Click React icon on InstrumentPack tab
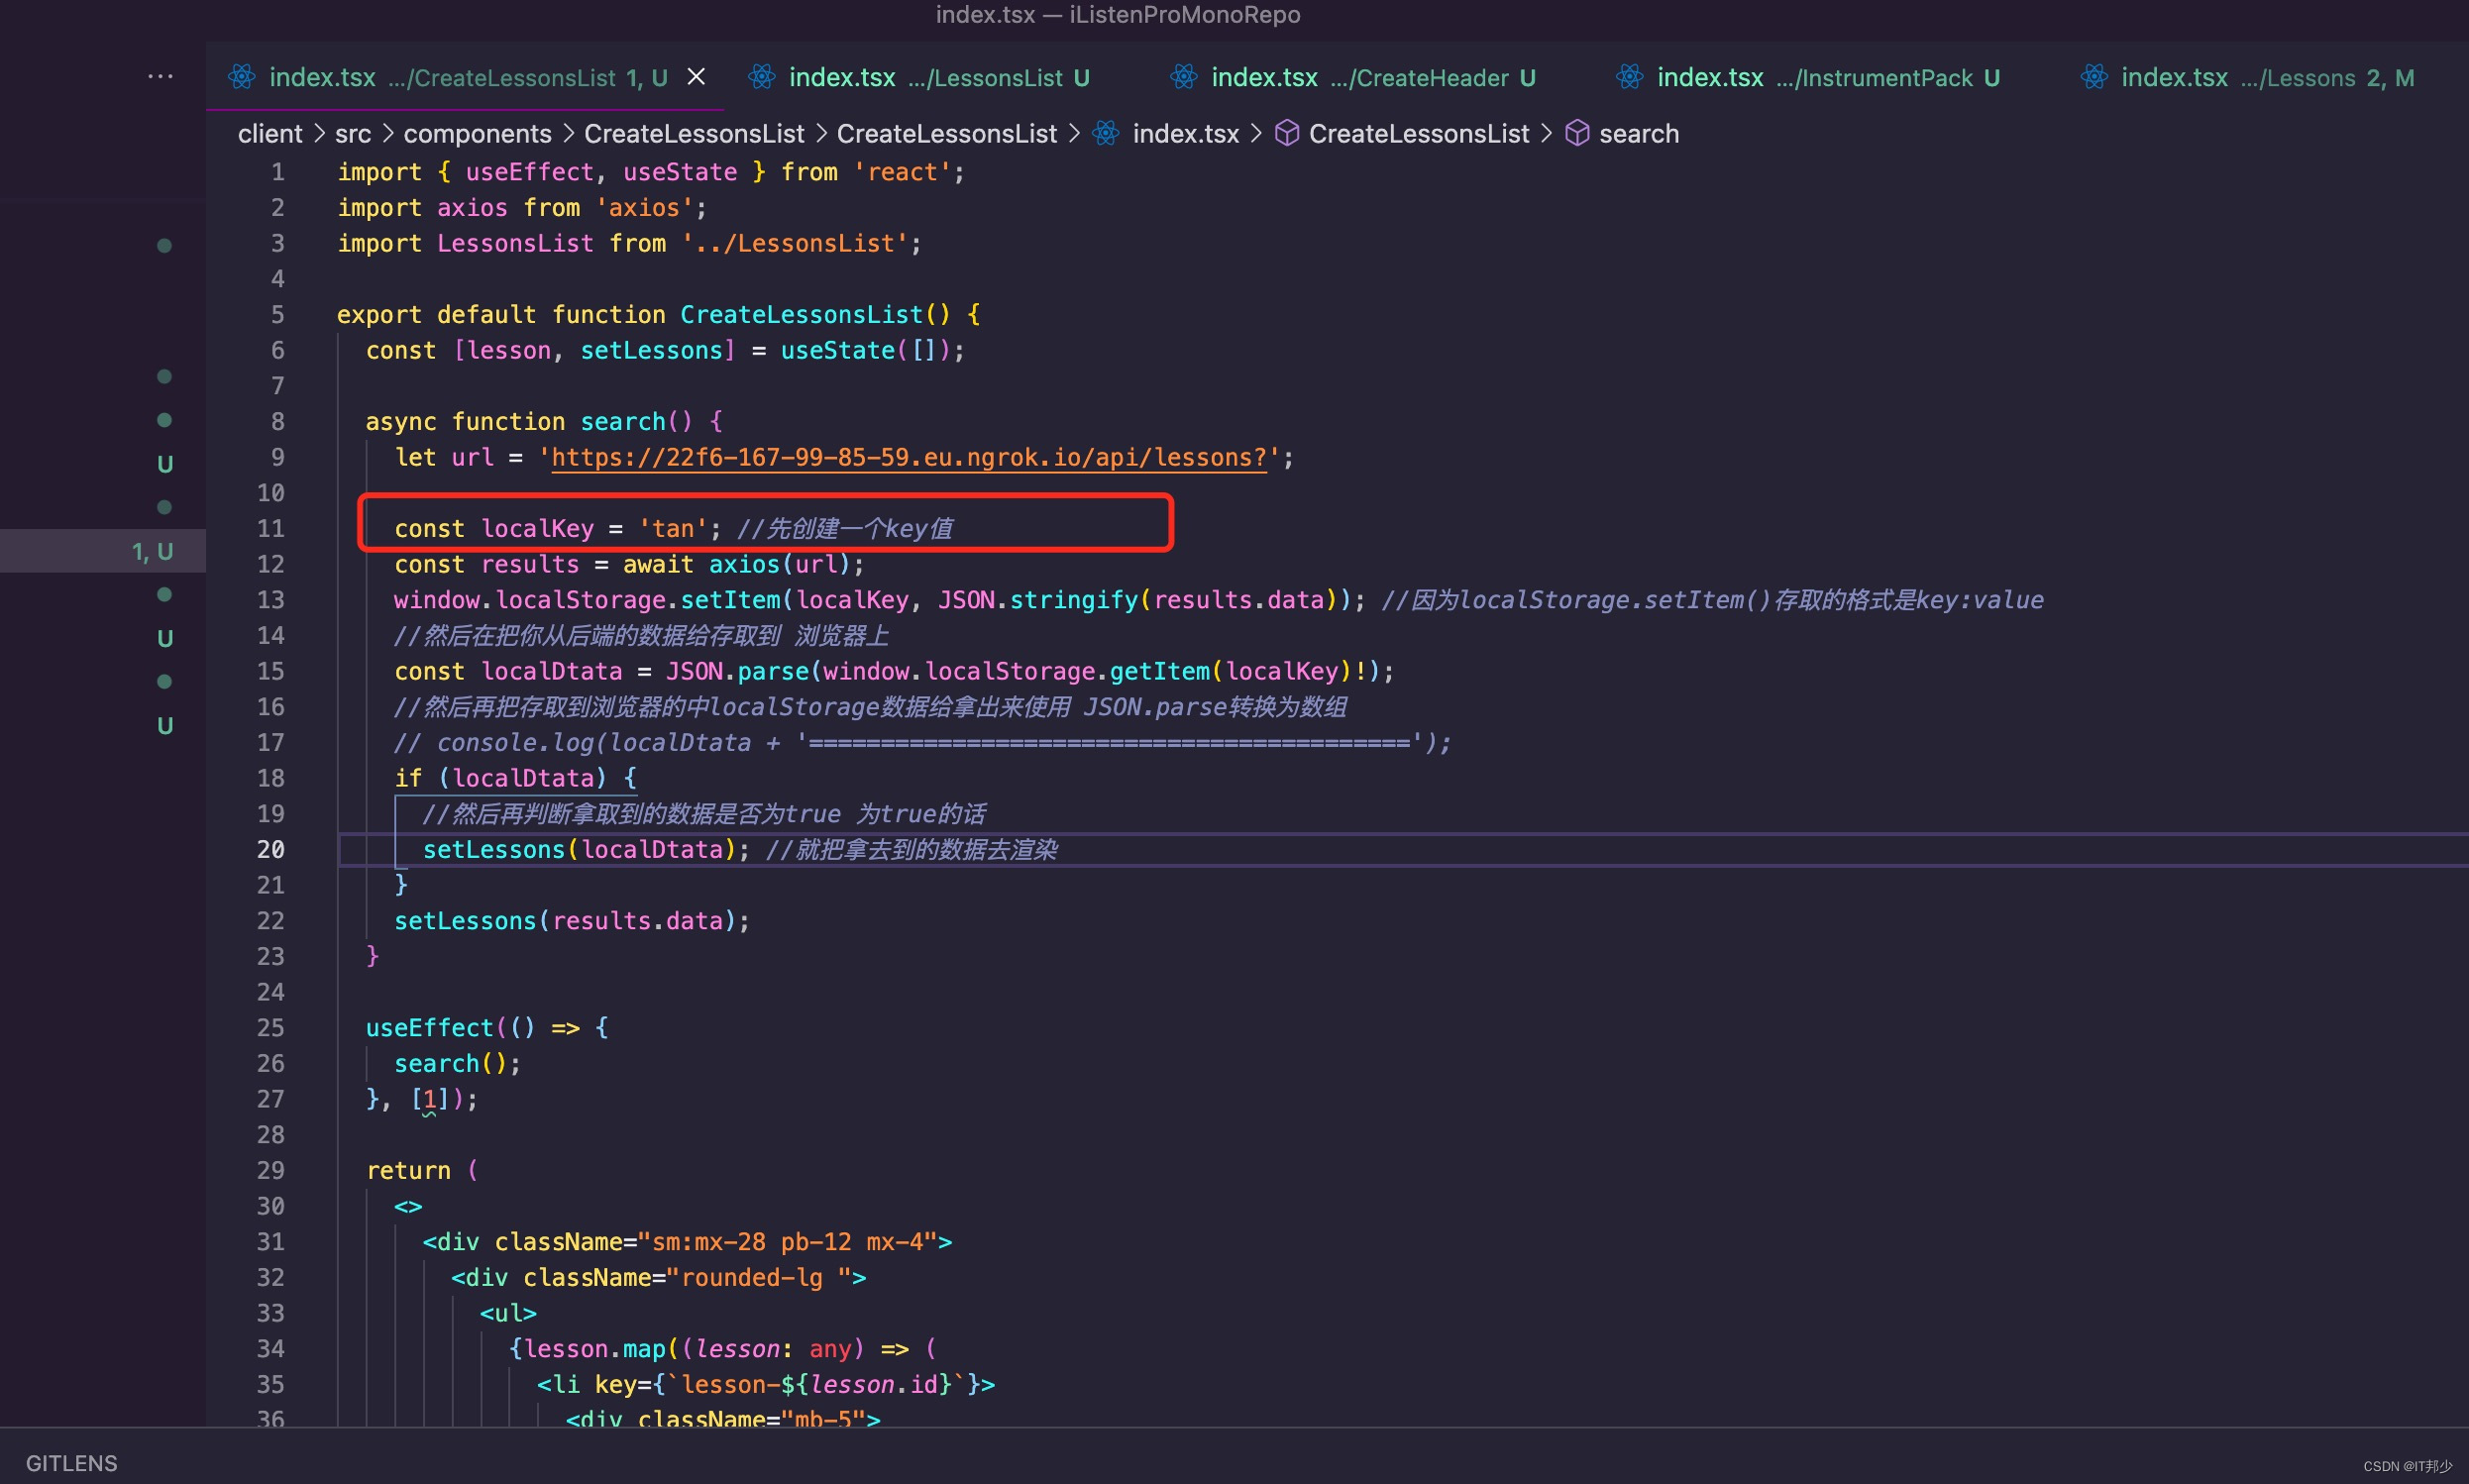 [1630, 77]
